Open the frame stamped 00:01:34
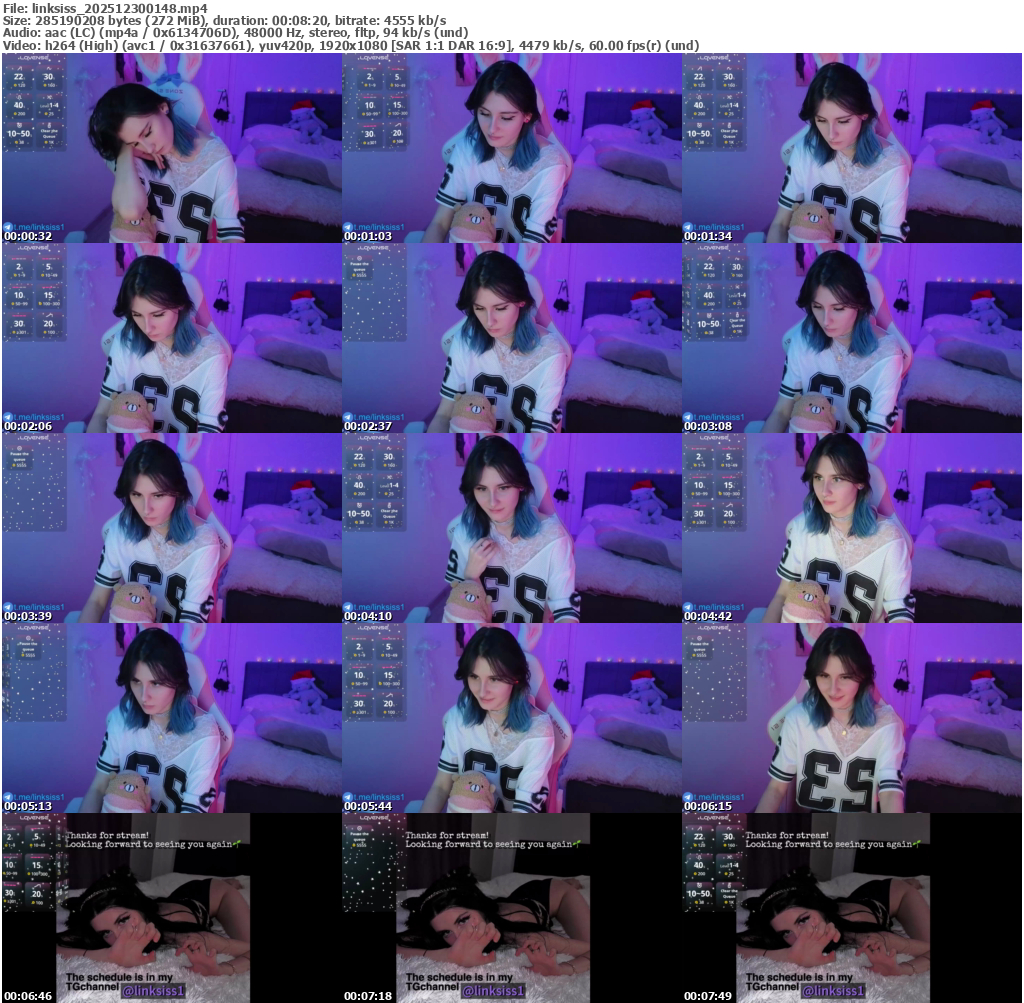 pyautogui.click(x=852, y=148)
